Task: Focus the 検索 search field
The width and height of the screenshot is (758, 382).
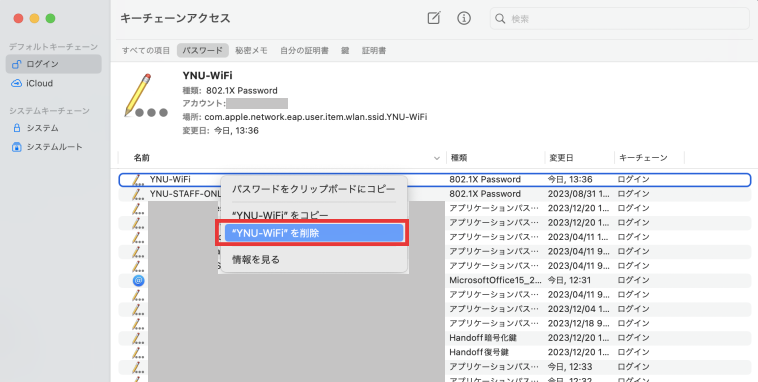Action: coord(619,19)
